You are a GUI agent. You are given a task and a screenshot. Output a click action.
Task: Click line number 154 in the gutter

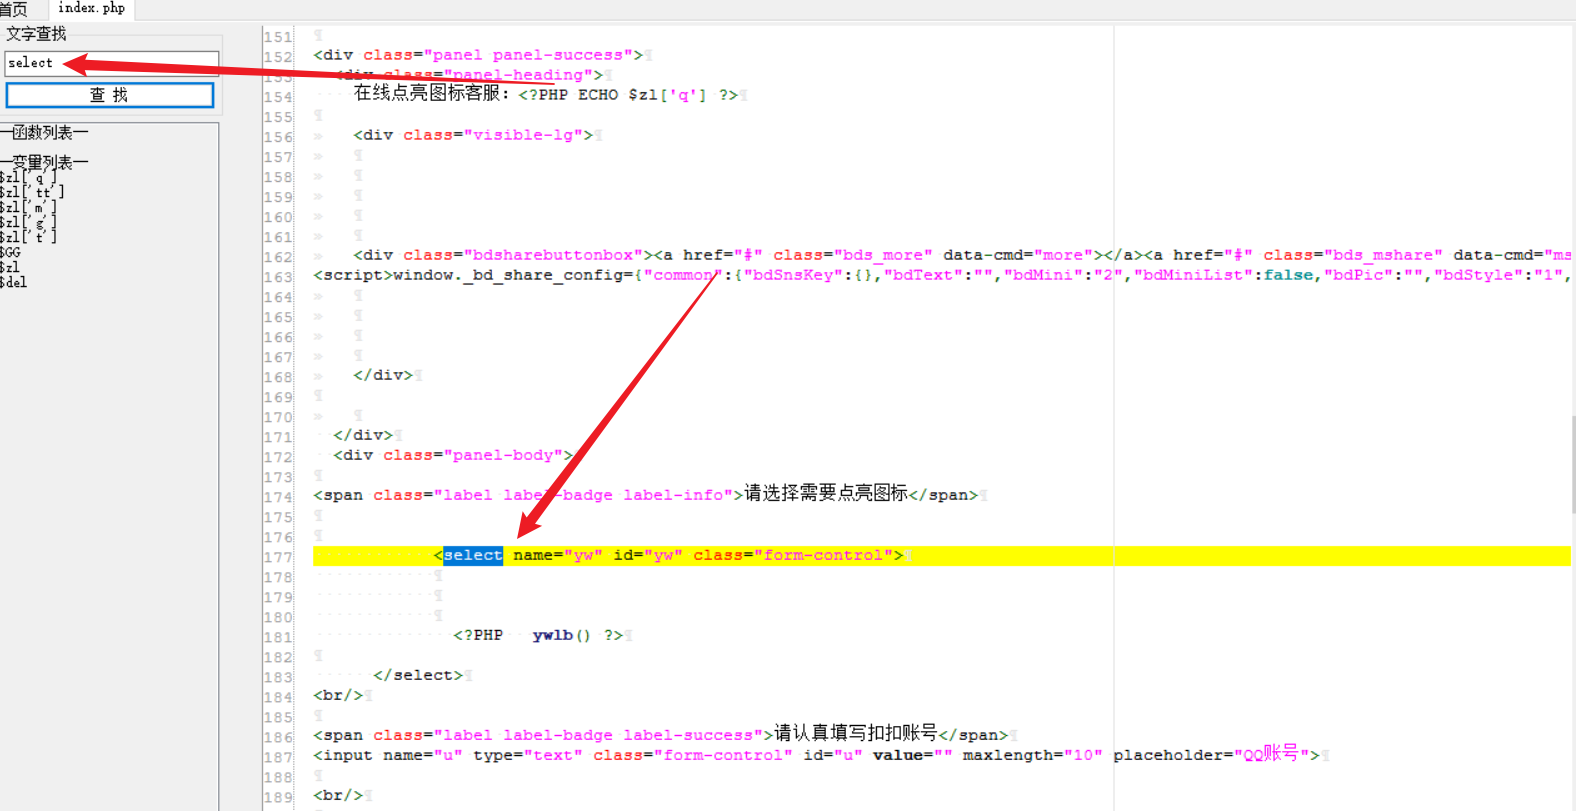278,97
